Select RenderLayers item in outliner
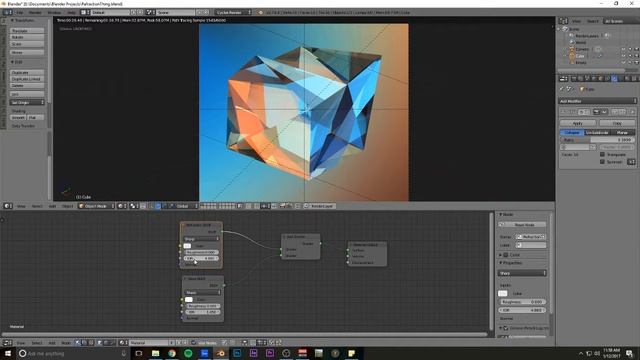 click(587, 36)
